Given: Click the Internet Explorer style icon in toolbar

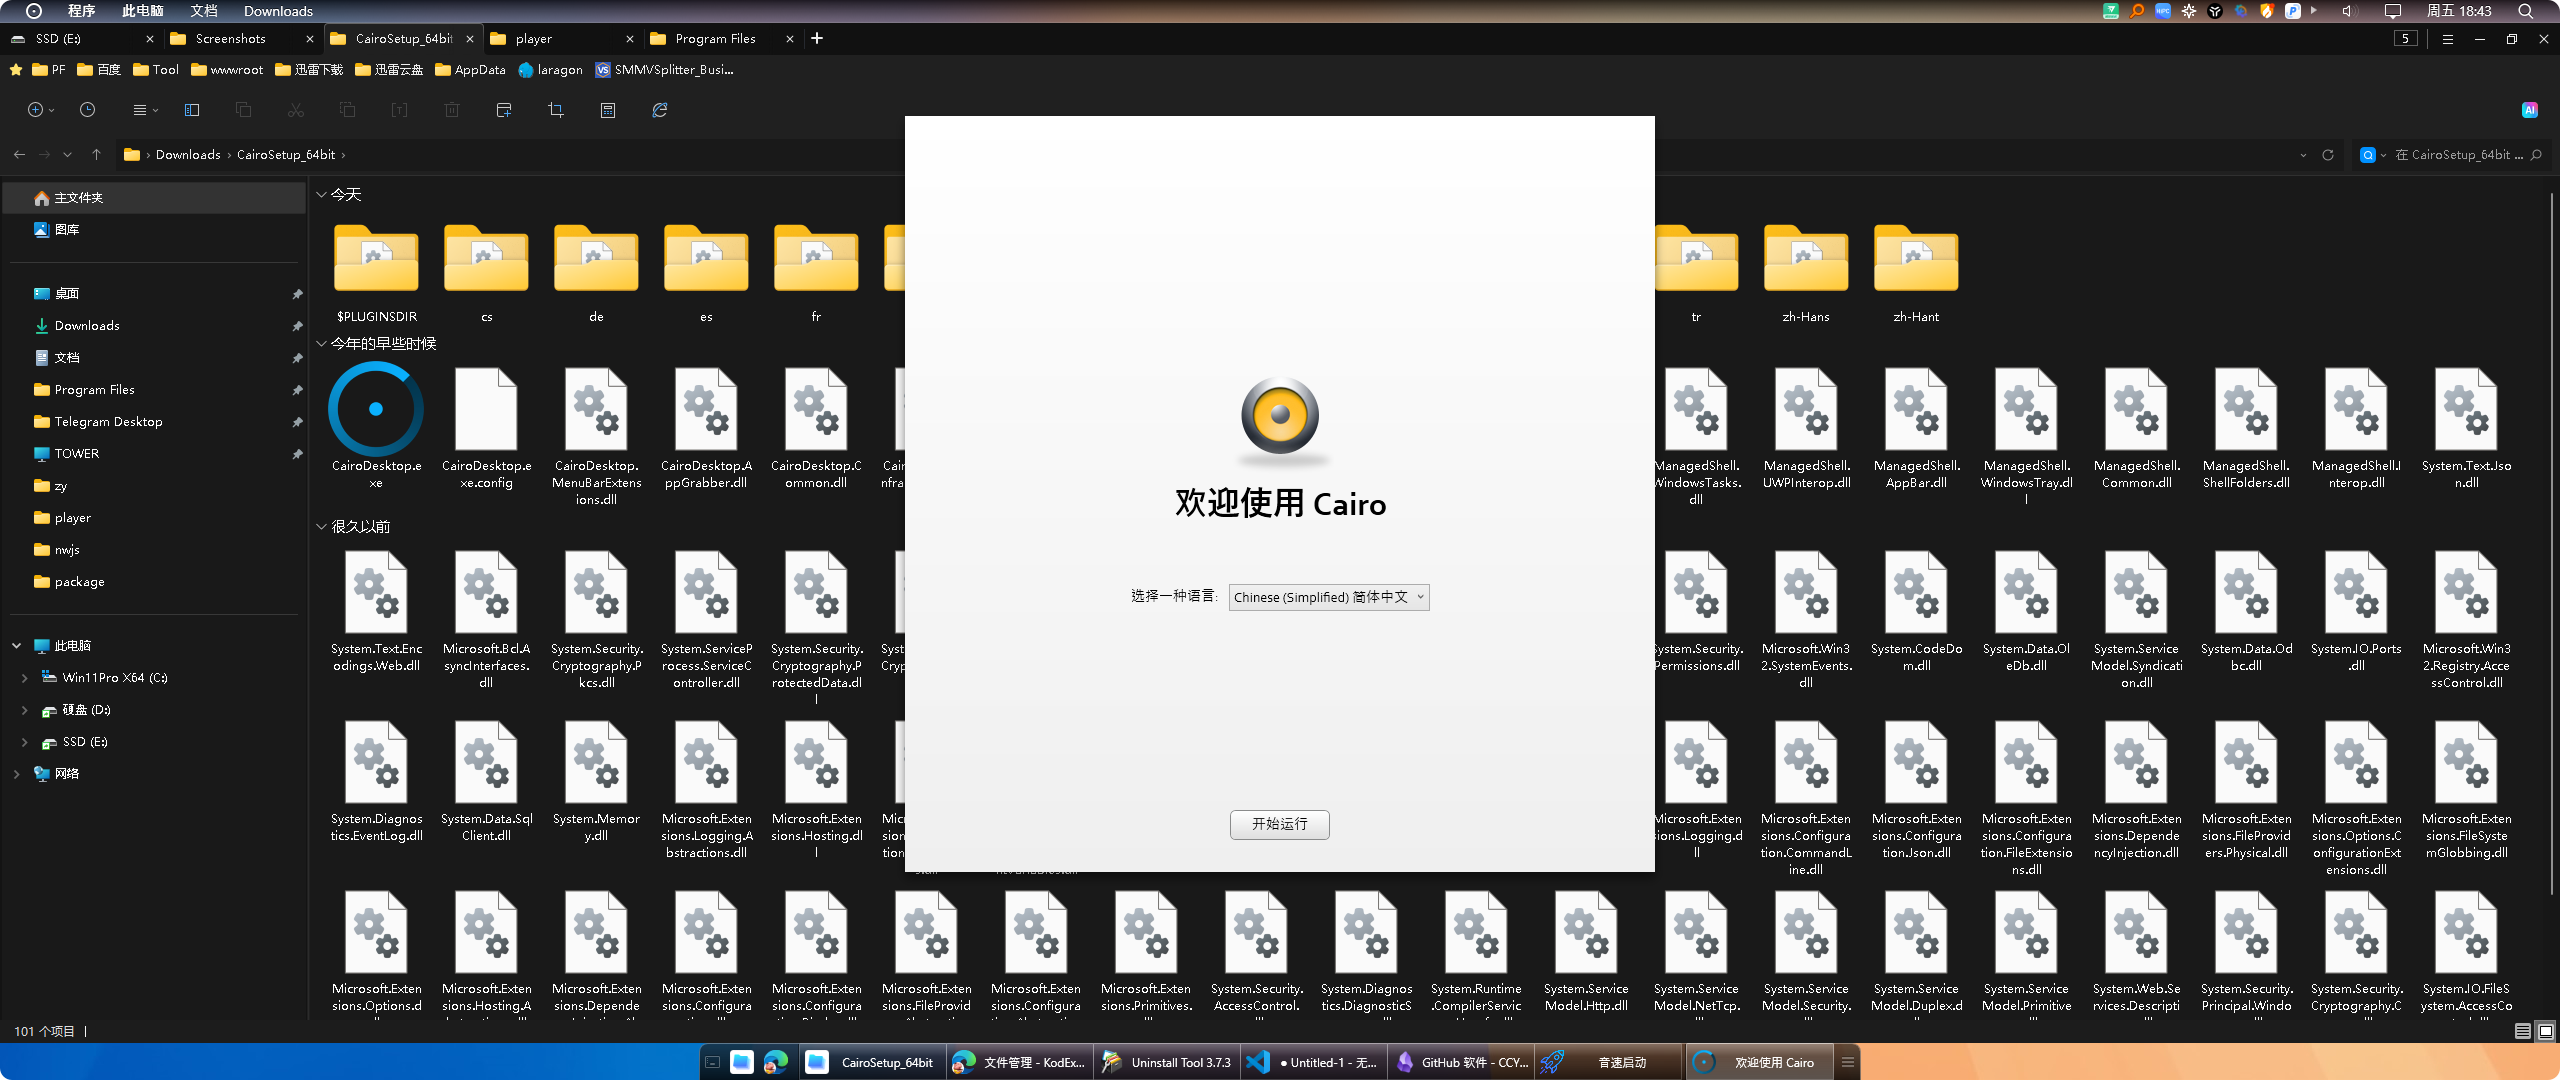Looking at the screenshot, I should (660, 110).
